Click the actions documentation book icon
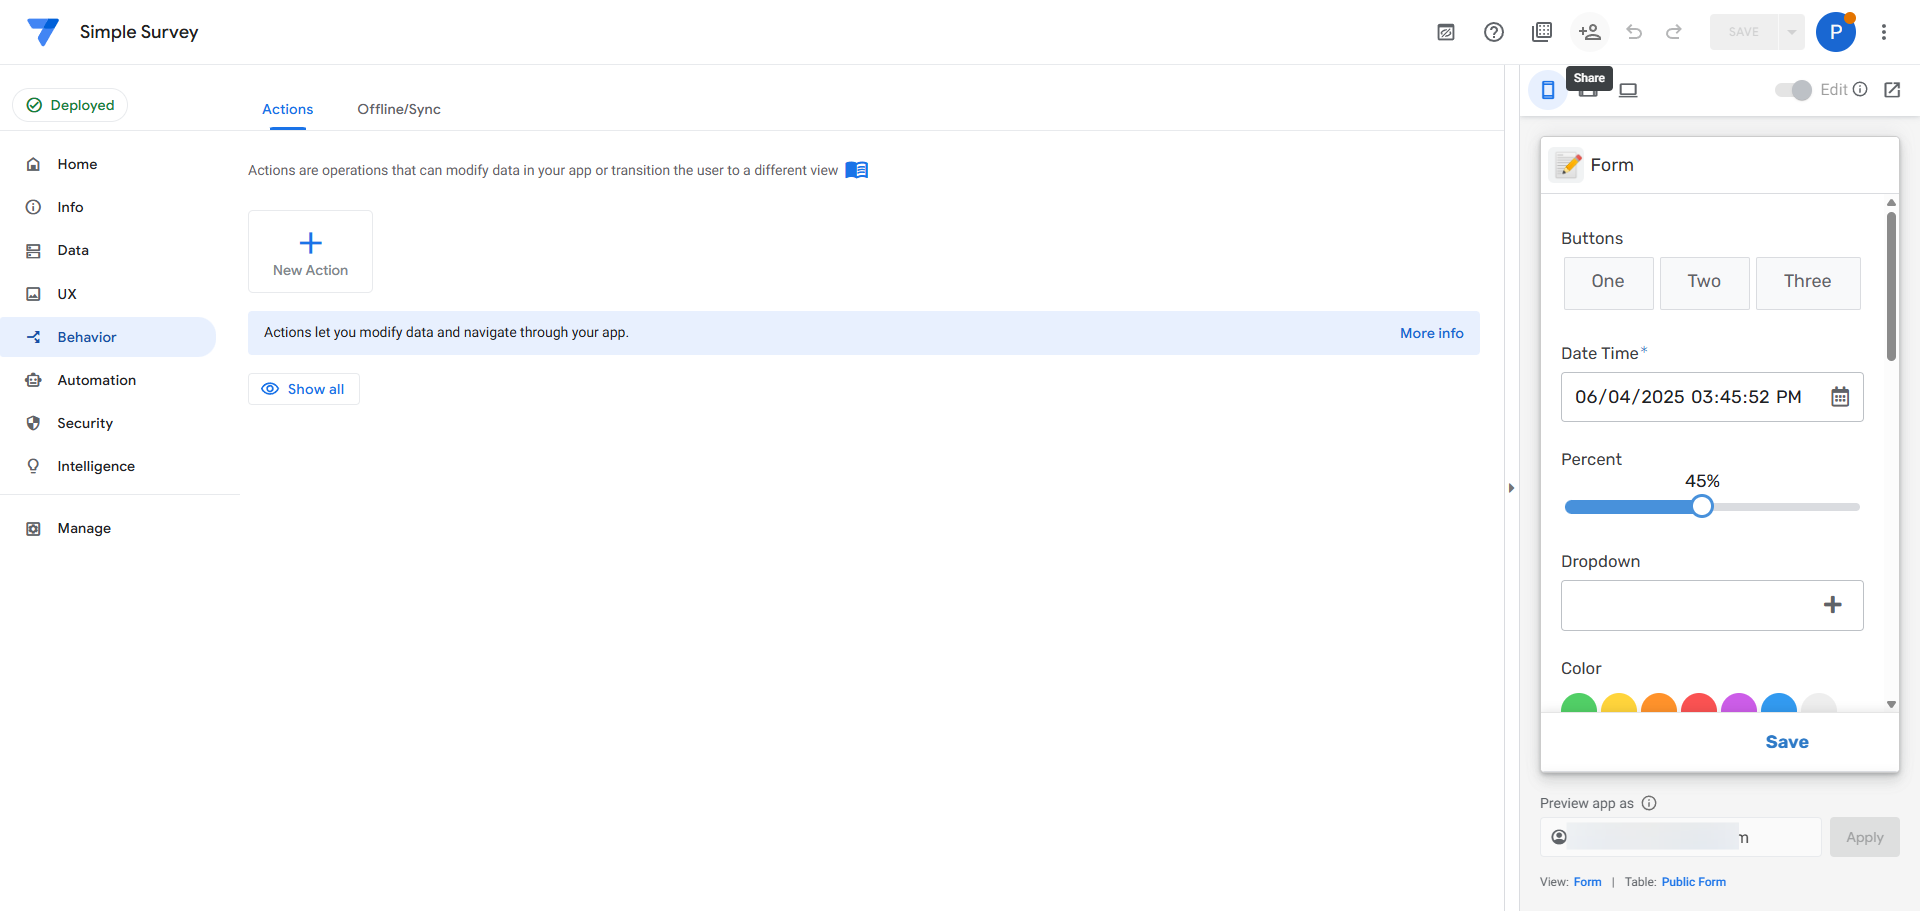1920x911 pixels. 857,170
